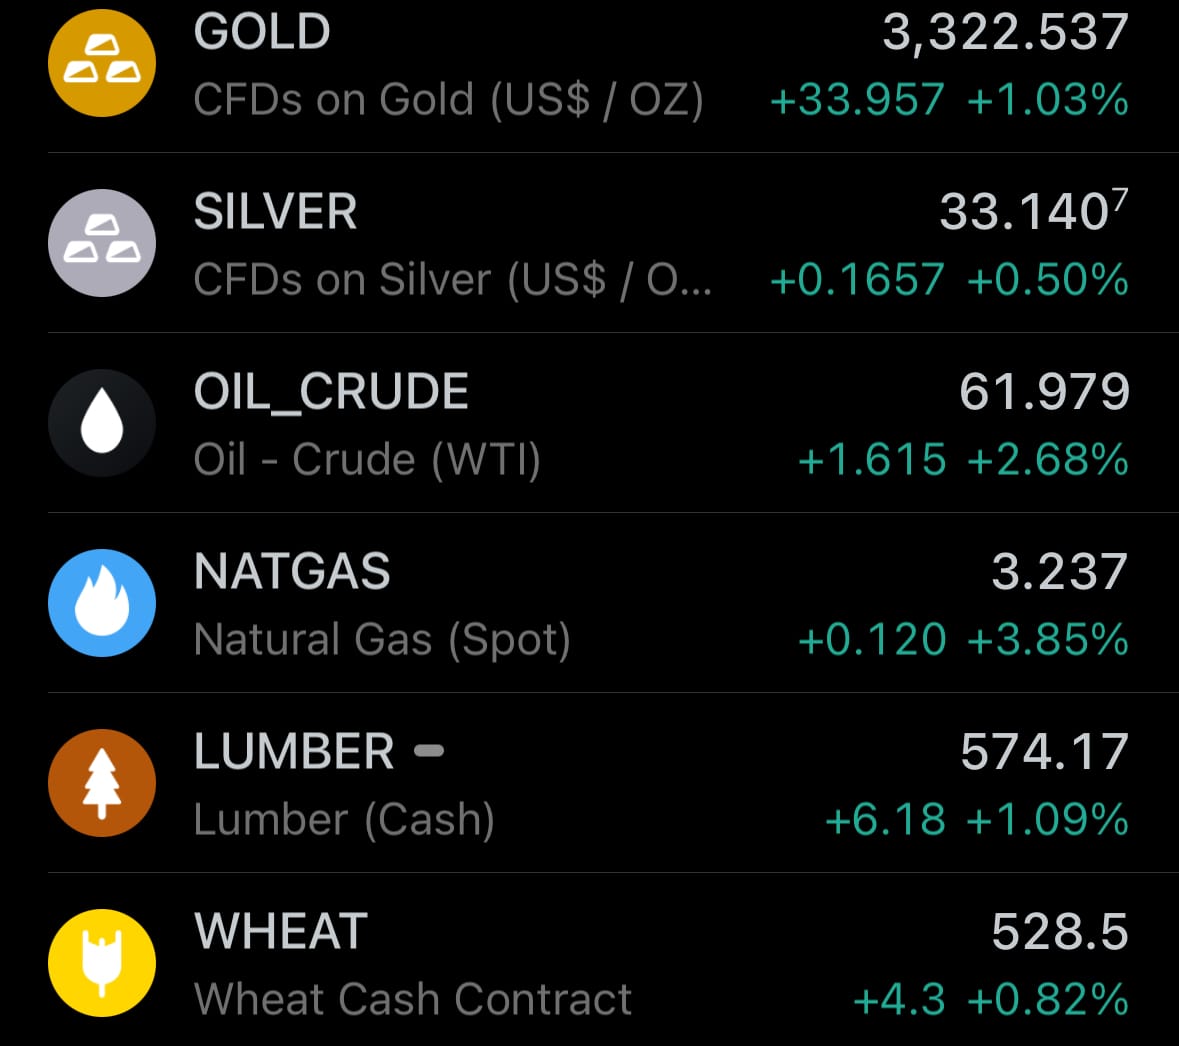Tap the yellow wheat icon
Image resolution: width=1179 pixels, height=1046 pixels.
click(102, 963)
